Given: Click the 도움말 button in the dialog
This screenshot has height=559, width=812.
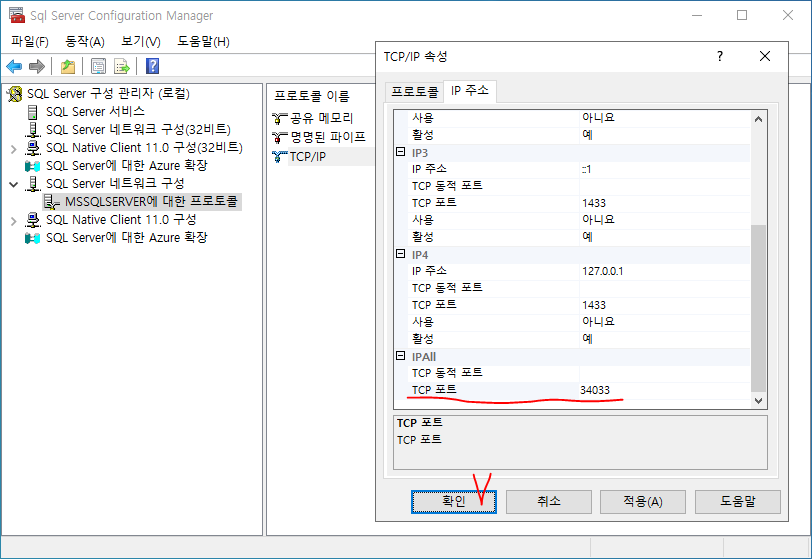Looking at the screenshot, I should click(x=737, y=501).
